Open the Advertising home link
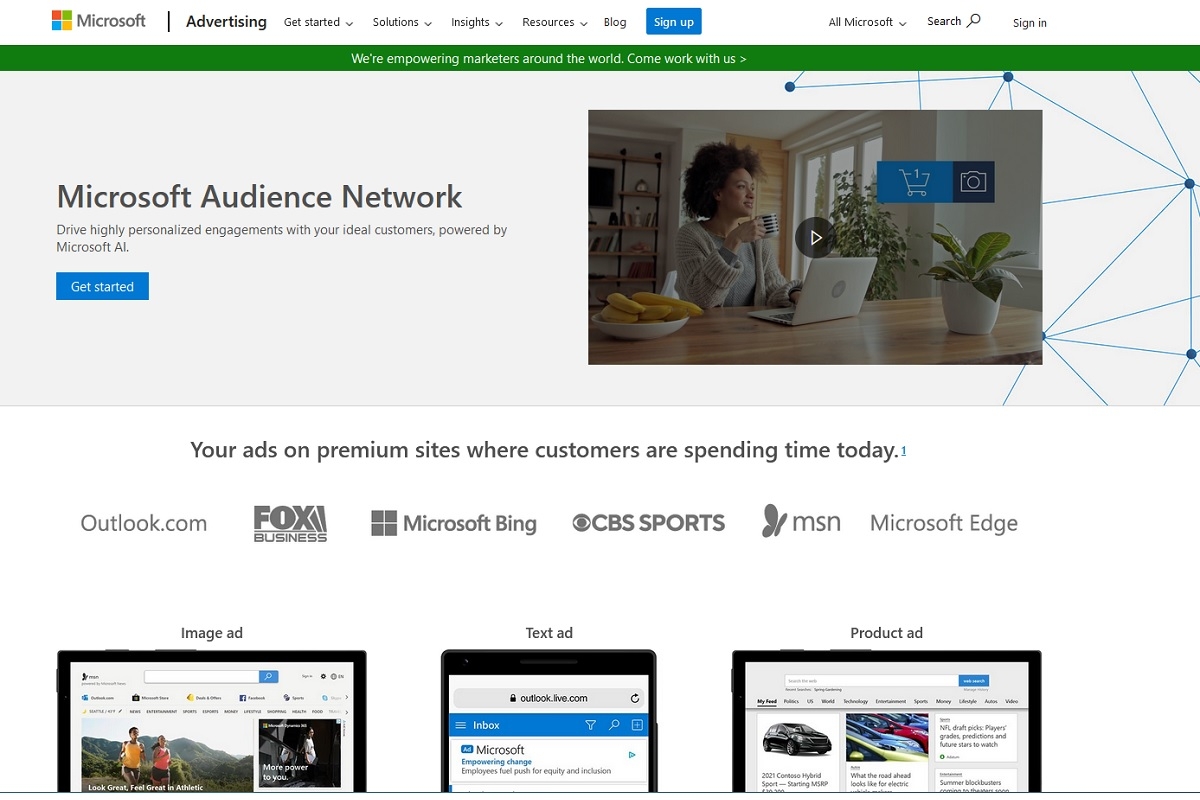This screenshot has height=800, width=1200. [x=226, y=21]
